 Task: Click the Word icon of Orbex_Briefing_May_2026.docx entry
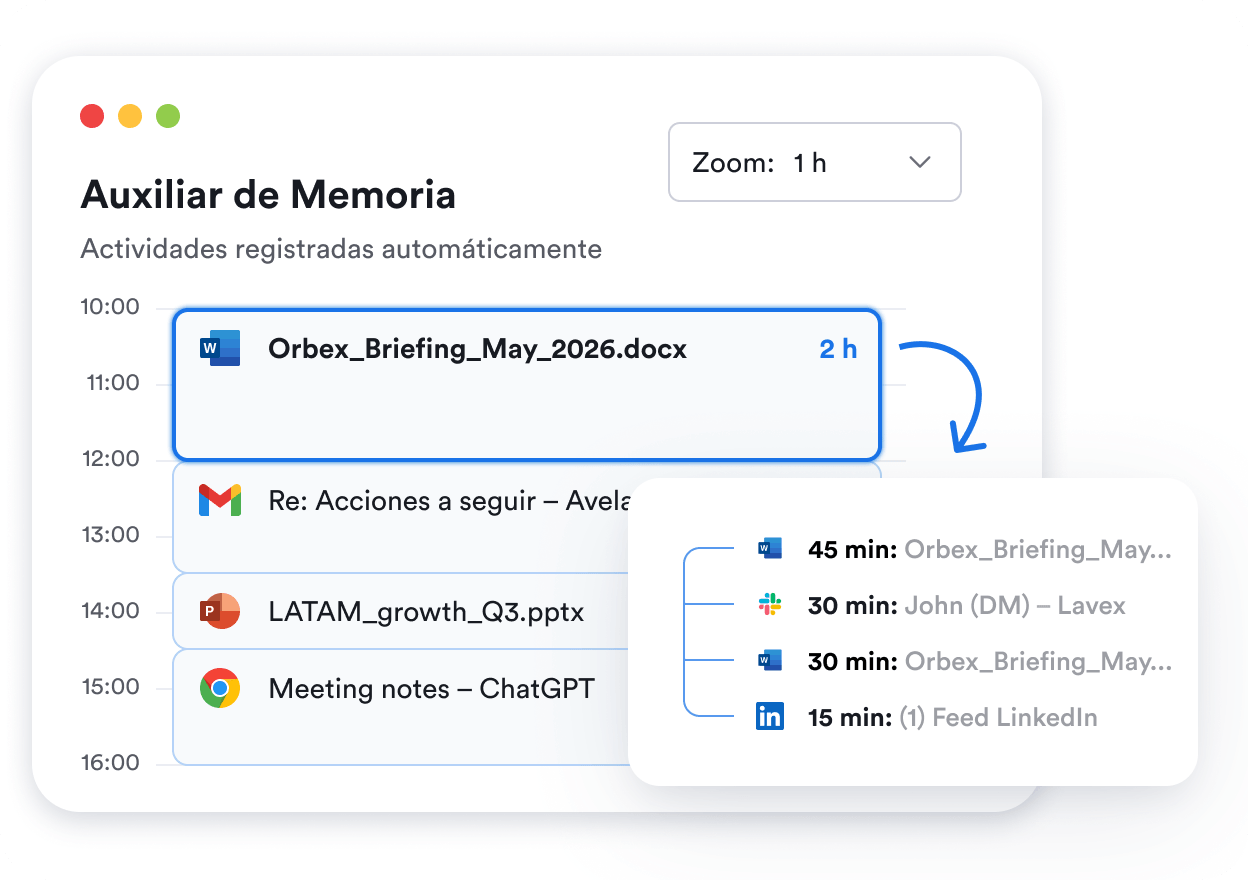[220, 348]
